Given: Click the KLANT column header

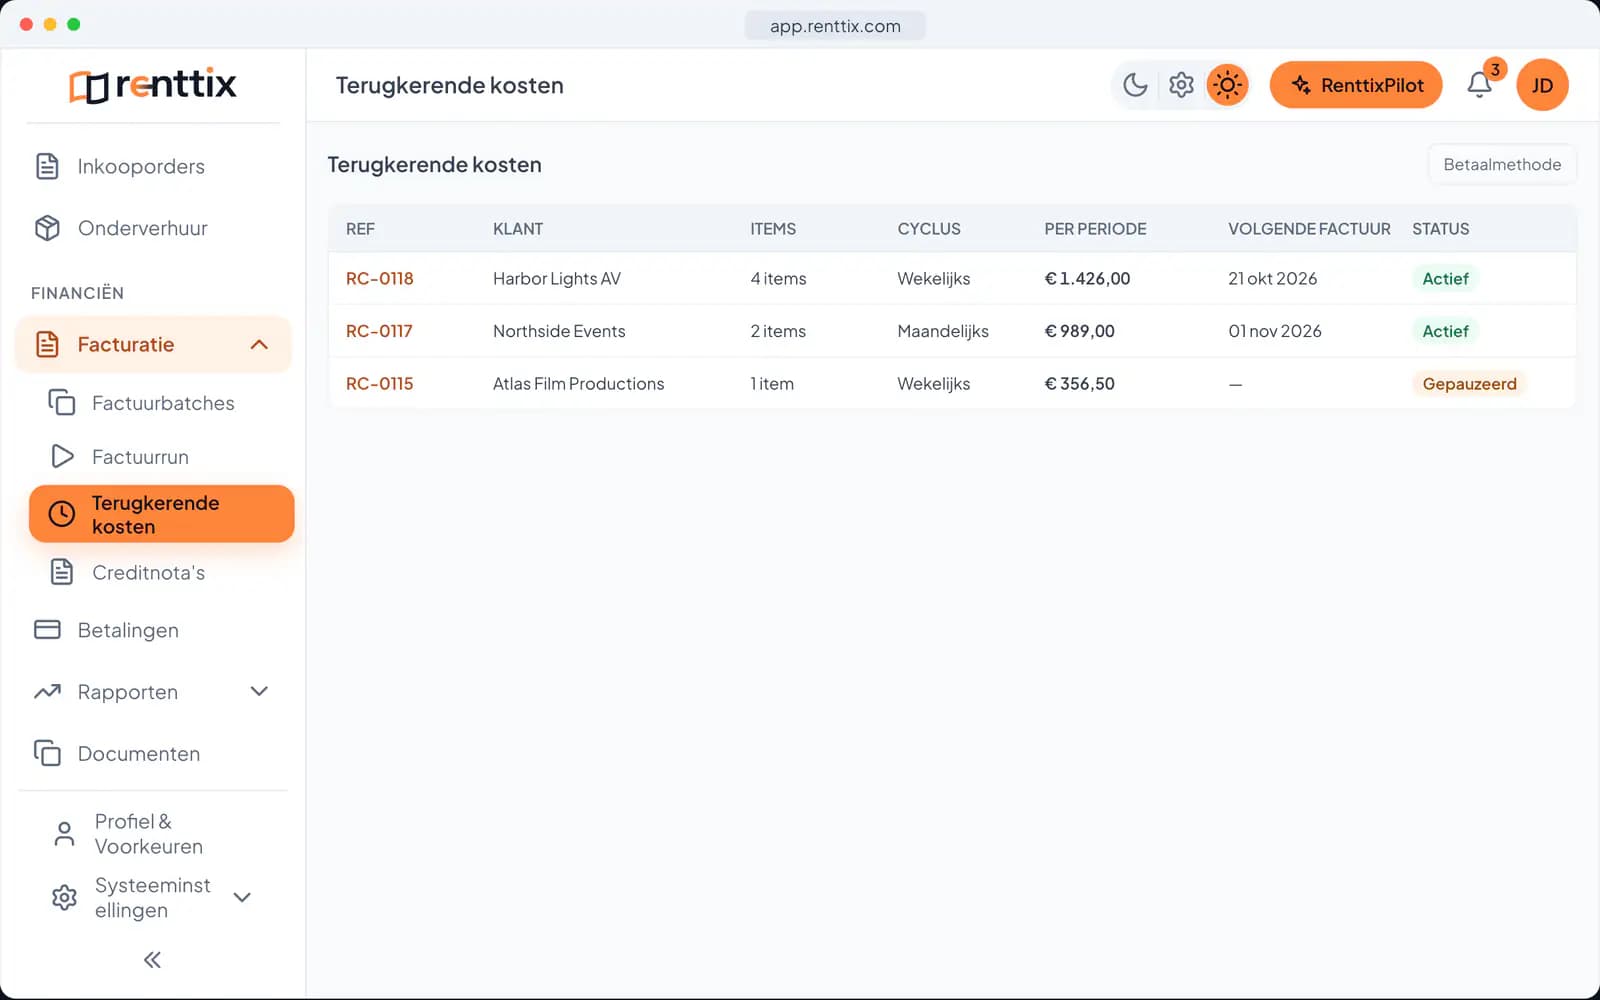Looking at the screenshot, I should [518, 229].
